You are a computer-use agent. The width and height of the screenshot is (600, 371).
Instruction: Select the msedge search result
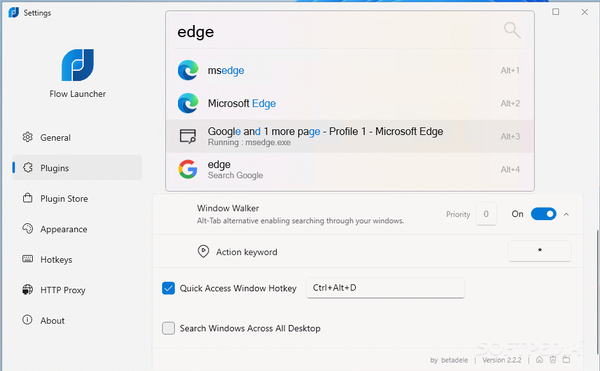point(350,70)
